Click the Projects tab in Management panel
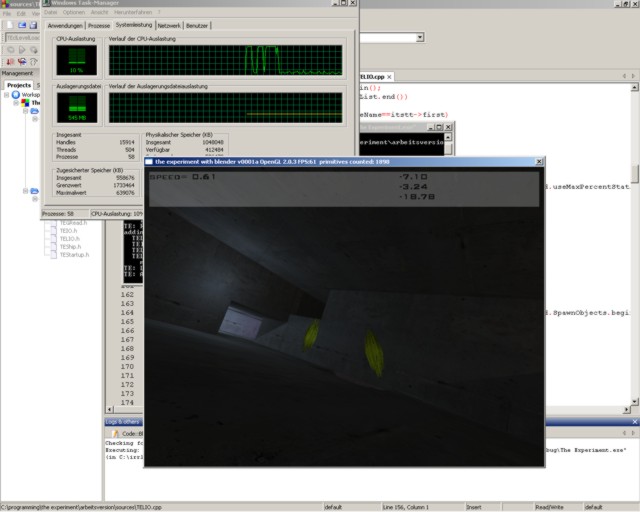 [x=19, y=85]
